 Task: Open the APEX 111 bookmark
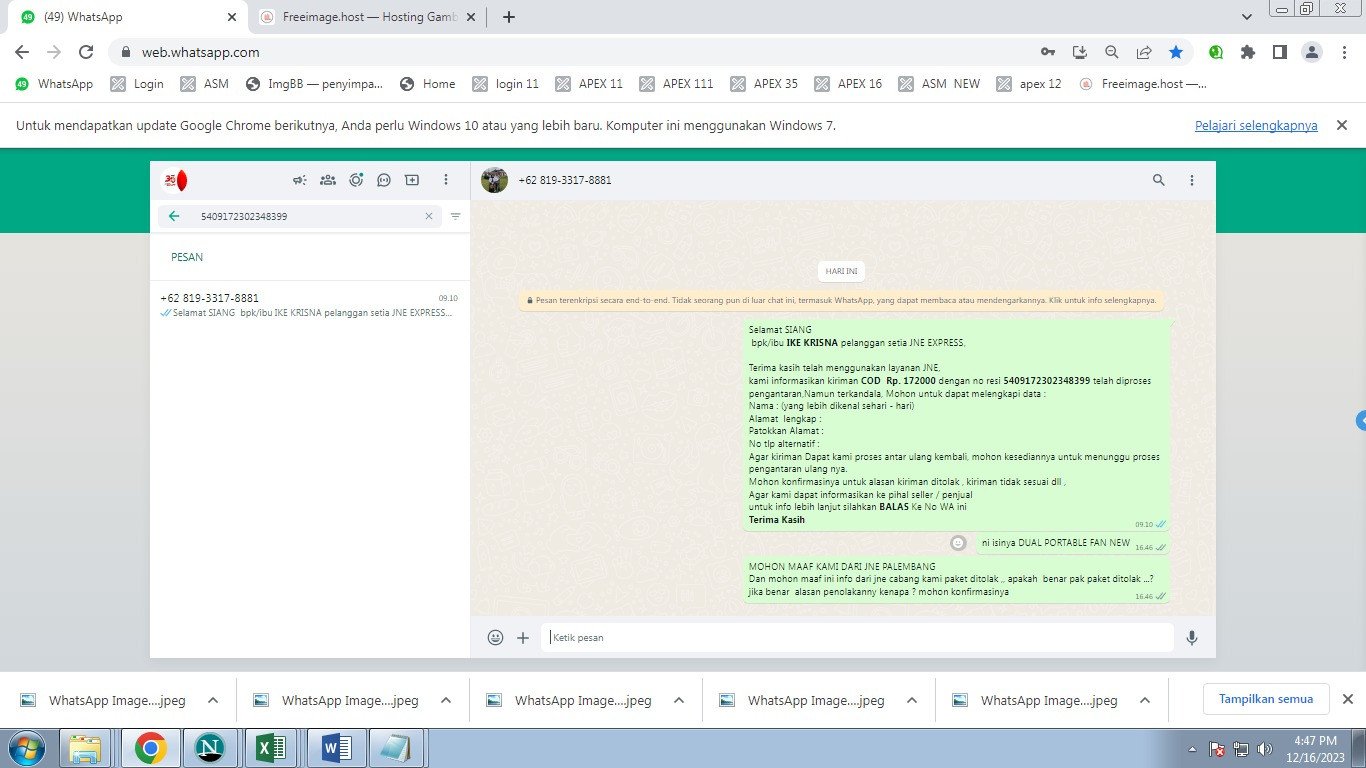click(x=677, y=84)
